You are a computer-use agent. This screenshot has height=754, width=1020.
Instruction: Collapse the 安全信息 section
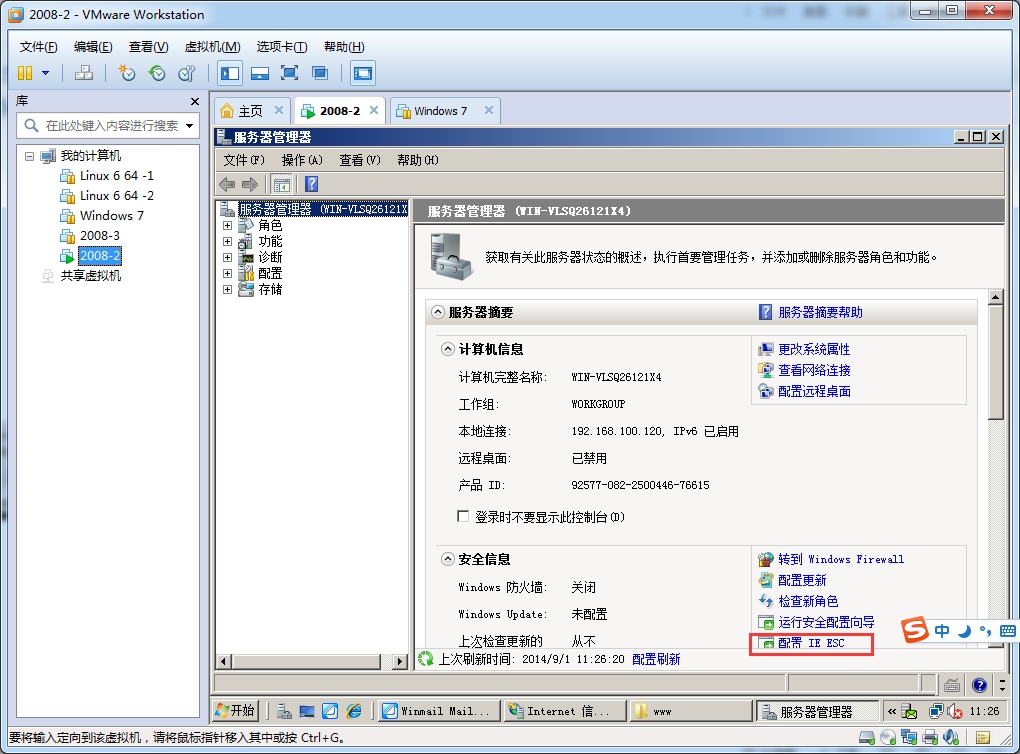448,559
